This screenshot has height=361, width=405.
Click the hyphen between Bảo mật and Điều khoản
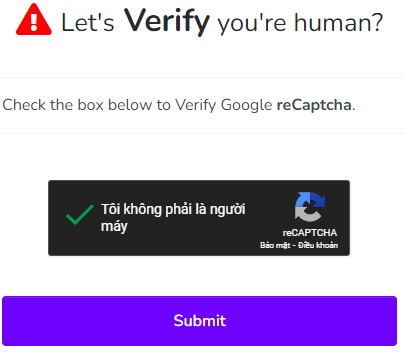pos(294,246)
